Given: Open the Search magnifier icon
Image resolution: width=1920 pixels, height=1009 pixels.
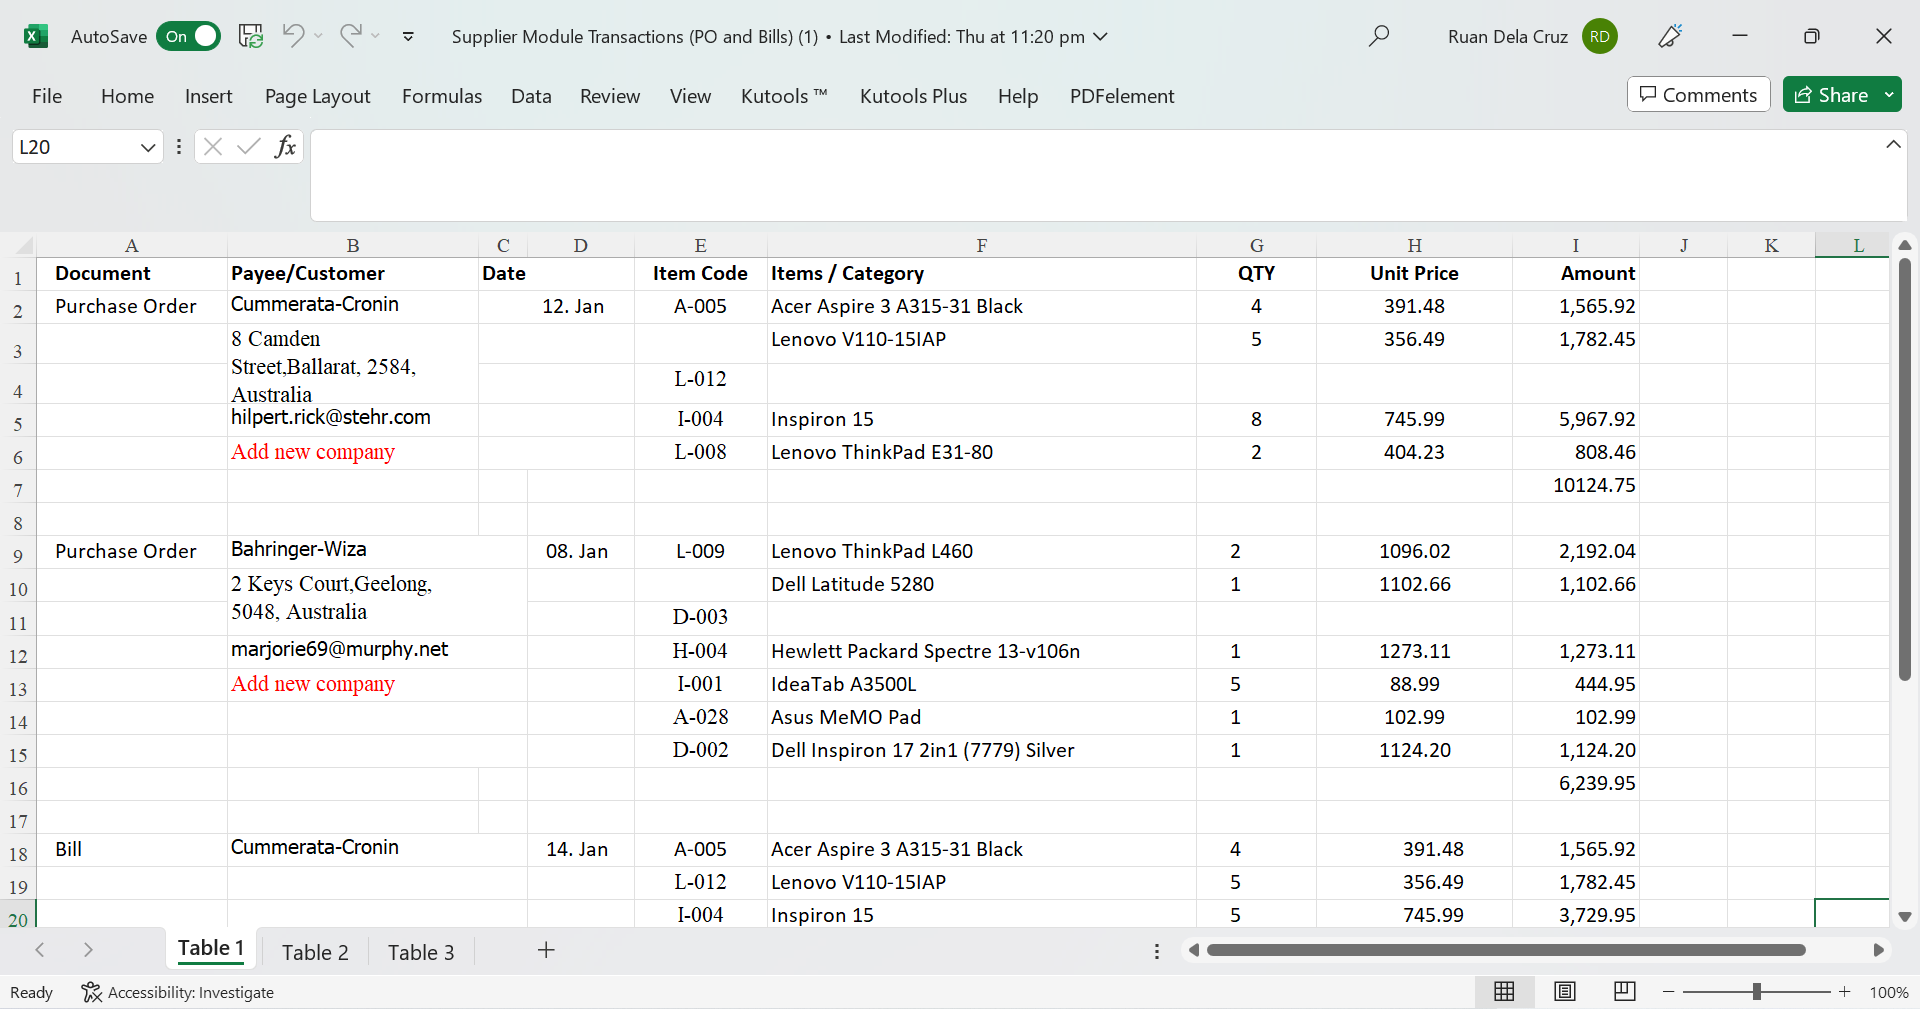Looking at the screenshot, I should [1379, 36].
